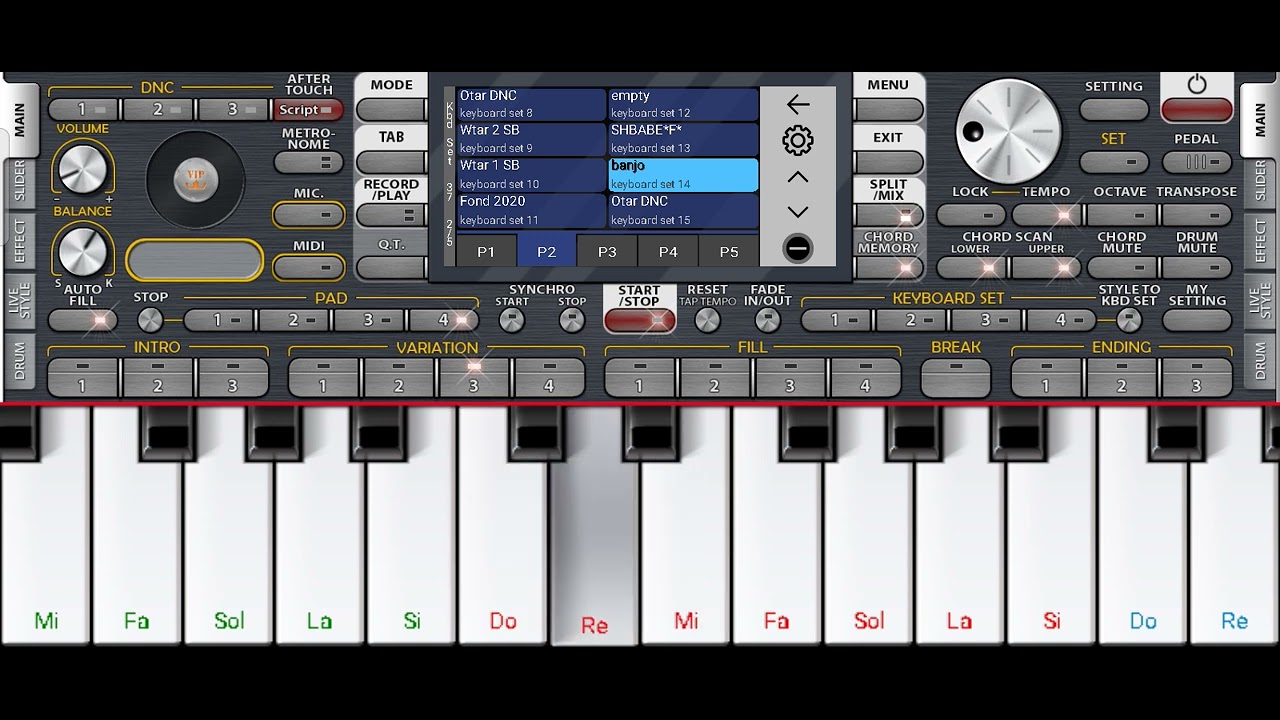The width and height of the screenshot is (1280, 720).
Task: Tap the Synchro Stop round button
Action: click(572, 320)
